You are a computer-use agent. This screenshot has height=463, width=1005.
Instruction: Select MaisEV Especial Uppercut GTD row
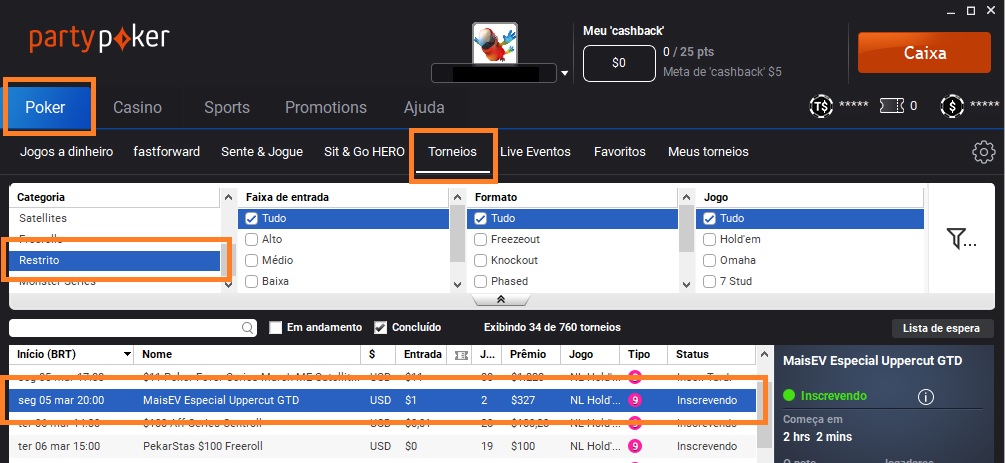pyautogui.click(x=382, y=400)
